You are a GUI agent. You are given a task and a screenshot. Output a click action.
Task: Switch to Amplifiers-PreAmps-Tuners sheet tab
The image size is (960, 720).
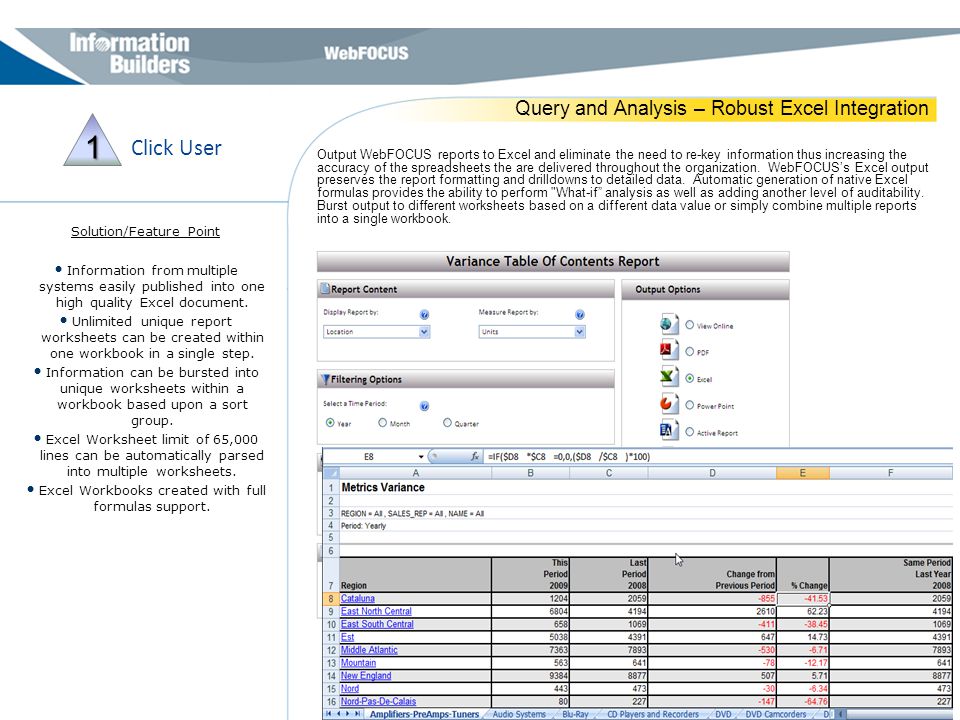point(424,714)
